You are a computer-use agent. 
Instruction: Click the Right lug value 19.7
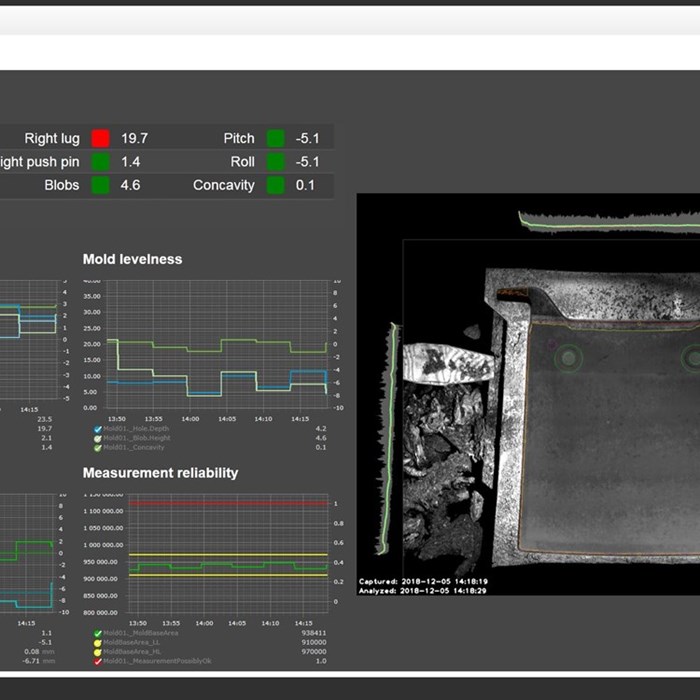[x=134, y=138]
